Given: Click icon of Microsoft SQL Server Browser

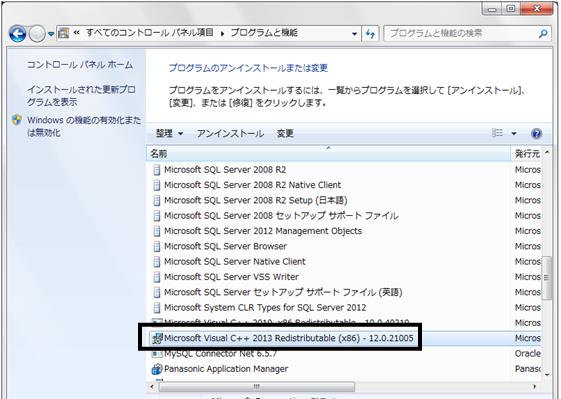Looking at the screenshot, I should [157, 246].
